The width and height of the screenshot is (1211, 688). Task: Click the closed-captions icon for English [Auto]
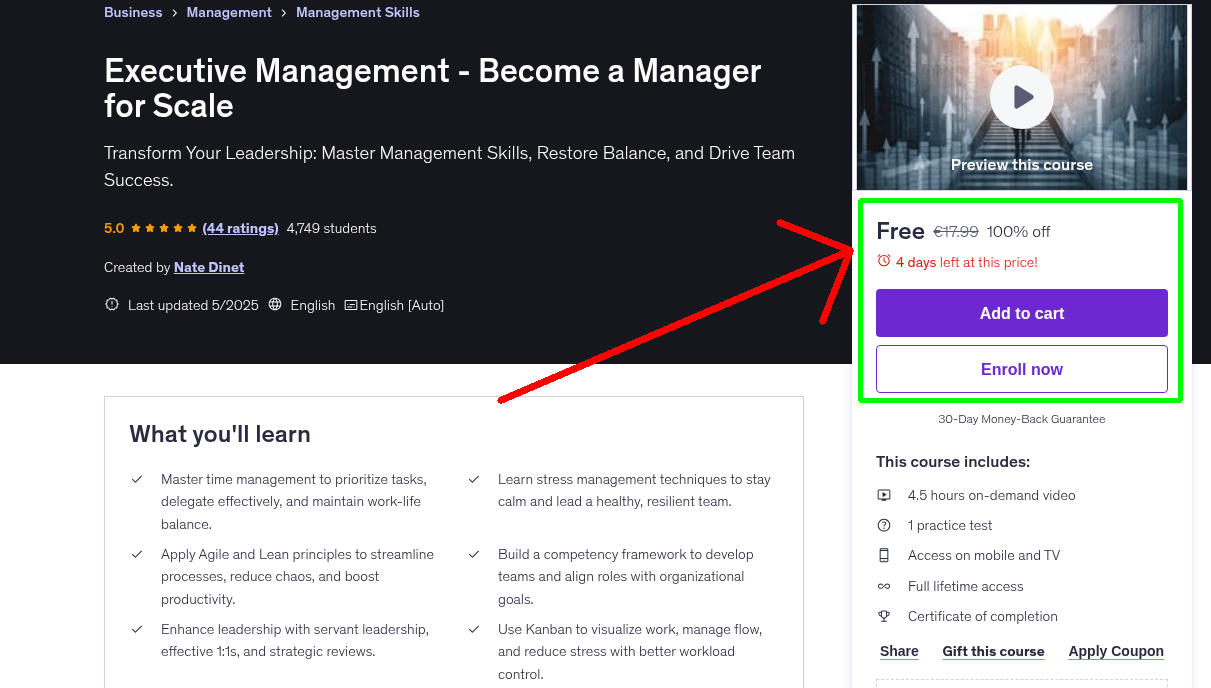point(351,305)
